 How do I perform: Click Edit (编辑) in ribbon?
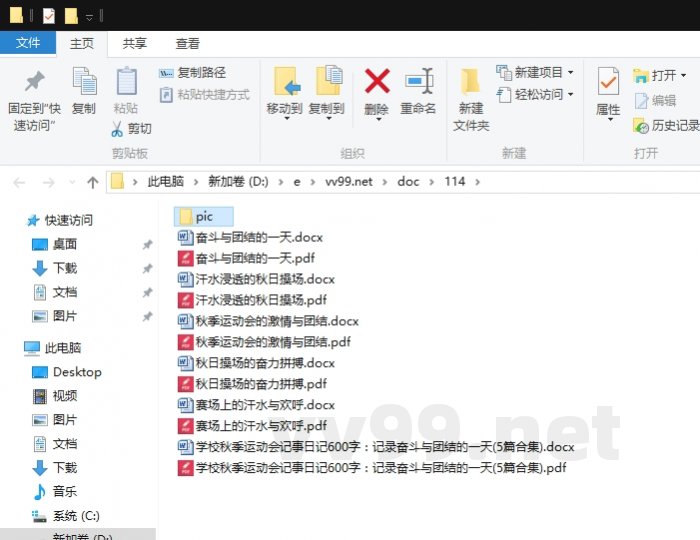(x=655, y=101)
